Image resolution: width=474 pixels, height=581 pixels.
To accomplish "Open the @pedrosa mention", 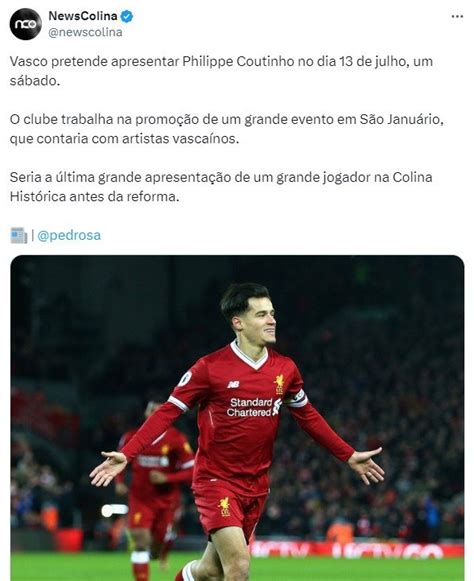I will (69, 235).
